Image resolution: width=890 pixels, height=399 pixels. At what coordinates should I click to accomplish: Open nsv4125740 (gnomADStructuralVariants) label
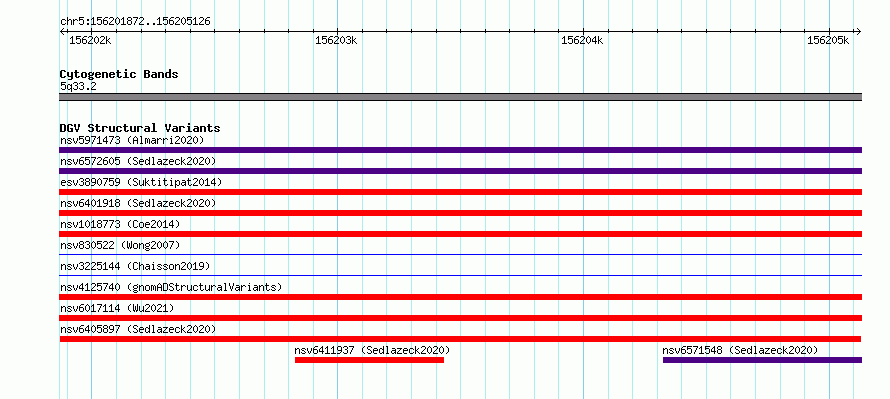pyautogui.click(x=171, y=287)
